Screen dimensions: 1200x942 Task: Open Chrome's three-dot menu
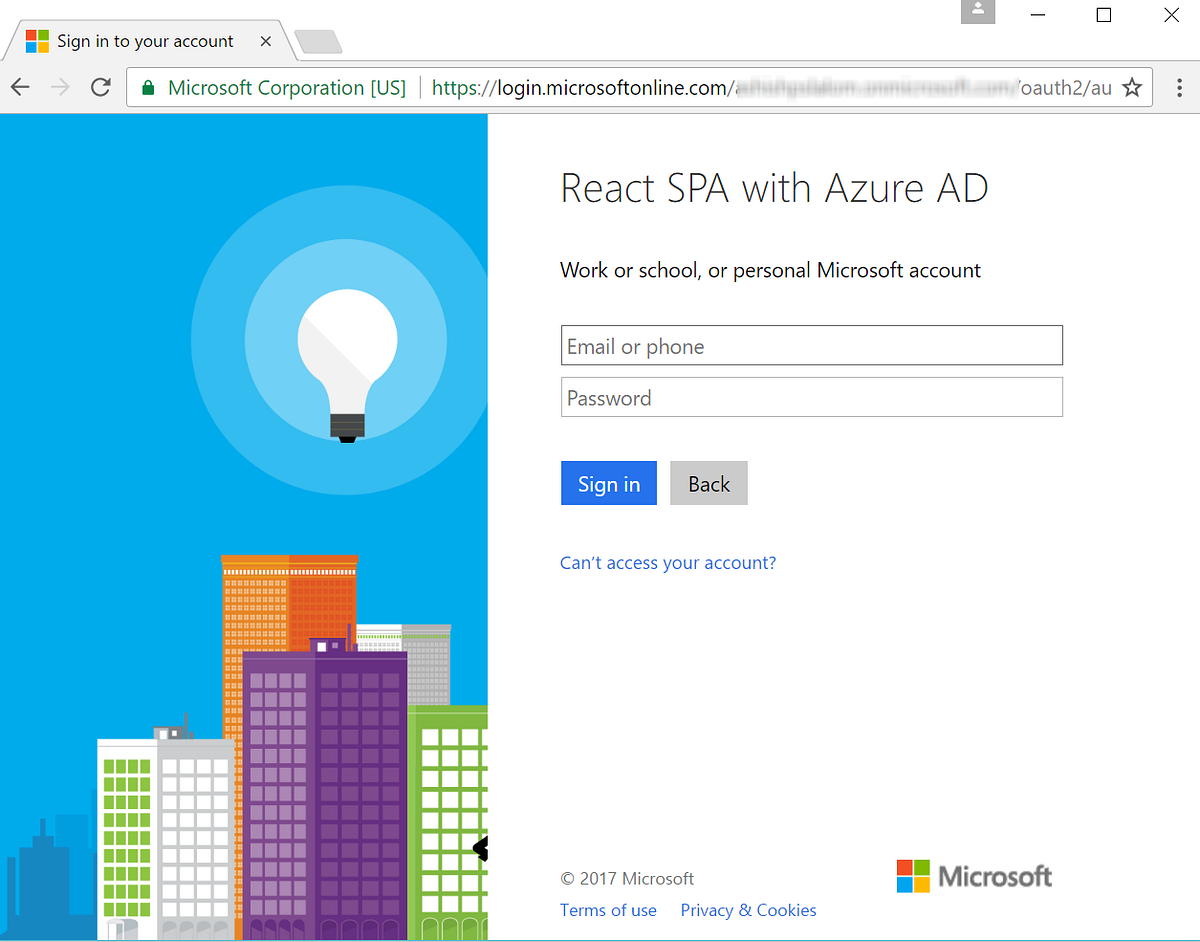[1179, 87]
